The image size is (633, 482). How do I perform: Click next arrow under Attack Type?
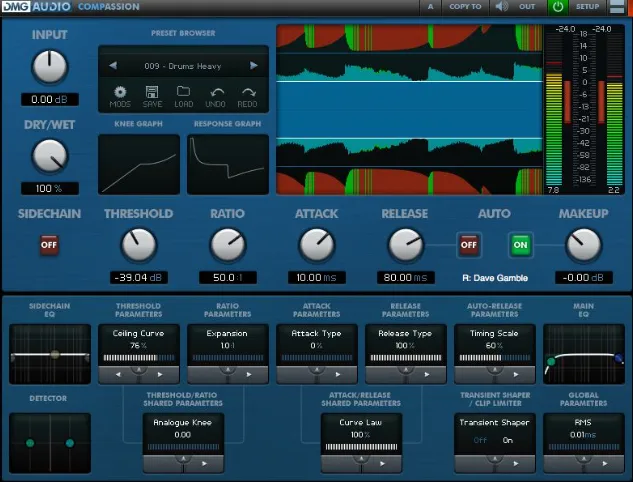click(338, 375)
